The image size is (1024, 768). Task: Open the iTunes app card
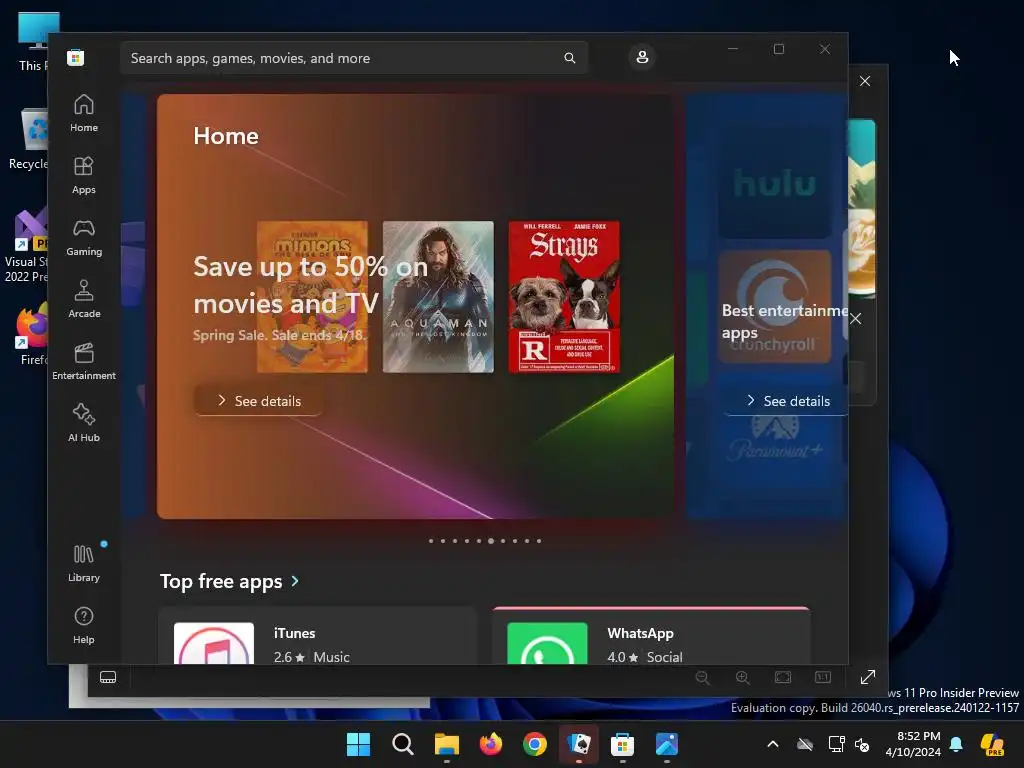click(x=317, y=636)
